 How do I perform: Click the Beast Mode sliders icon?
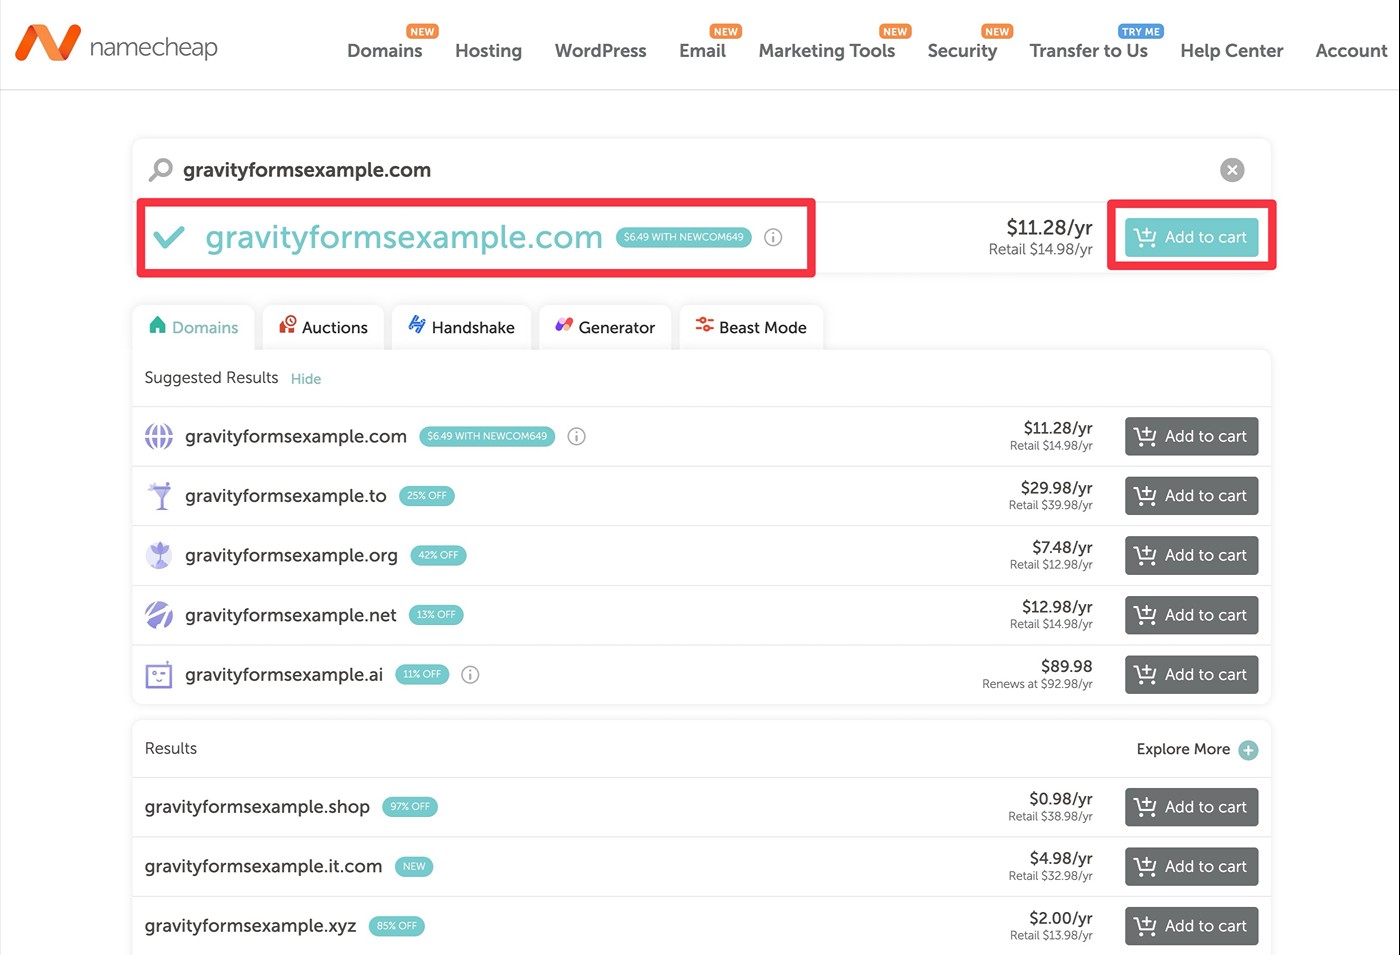coord(705,325)
